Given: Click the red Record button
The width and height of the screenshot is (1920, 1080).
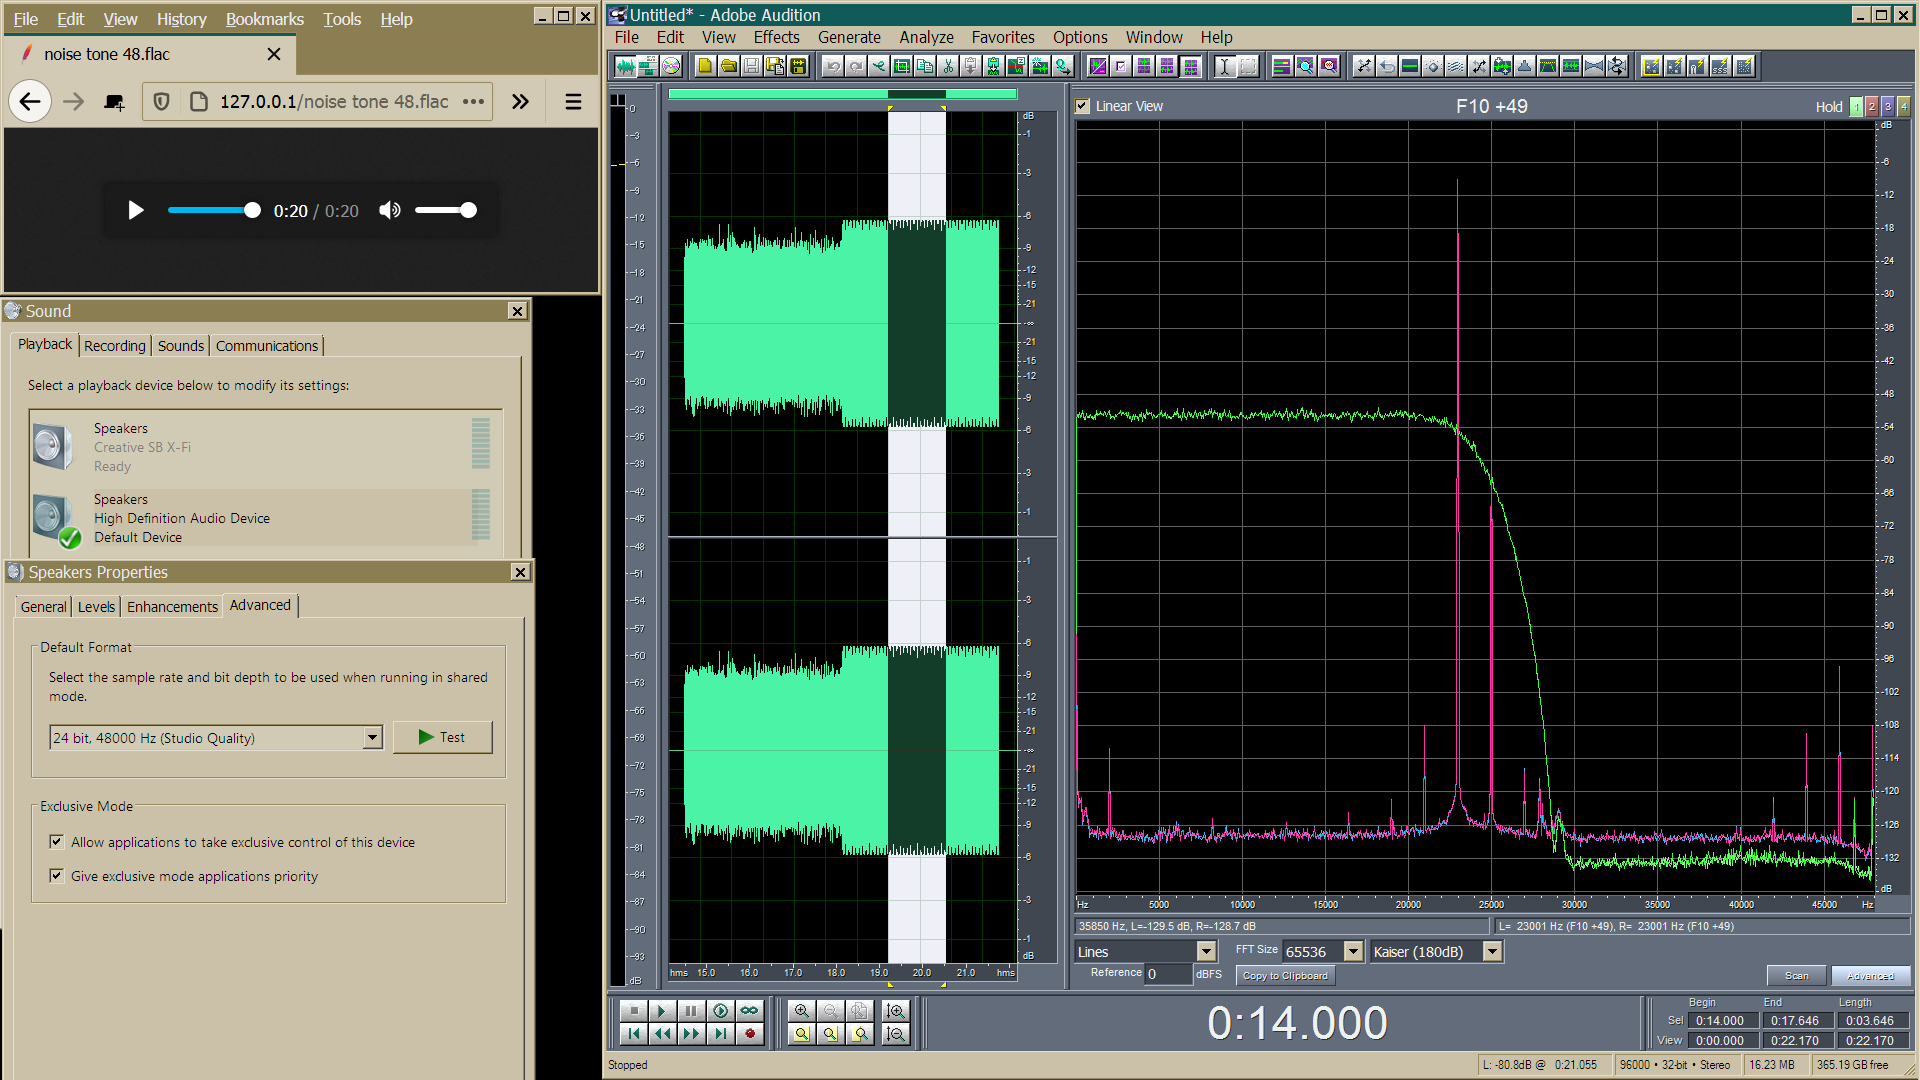Looking at the screenshot, I should (x=749, y=1034).
